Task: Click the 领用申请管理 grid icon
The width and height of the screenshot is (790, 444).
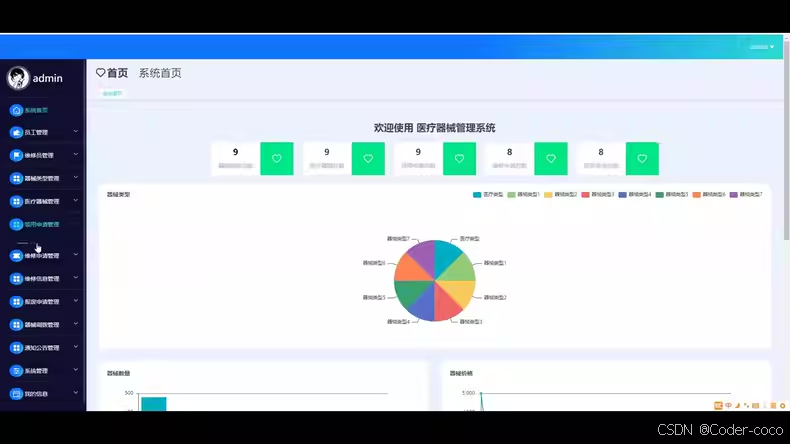Action: point(16,224)
